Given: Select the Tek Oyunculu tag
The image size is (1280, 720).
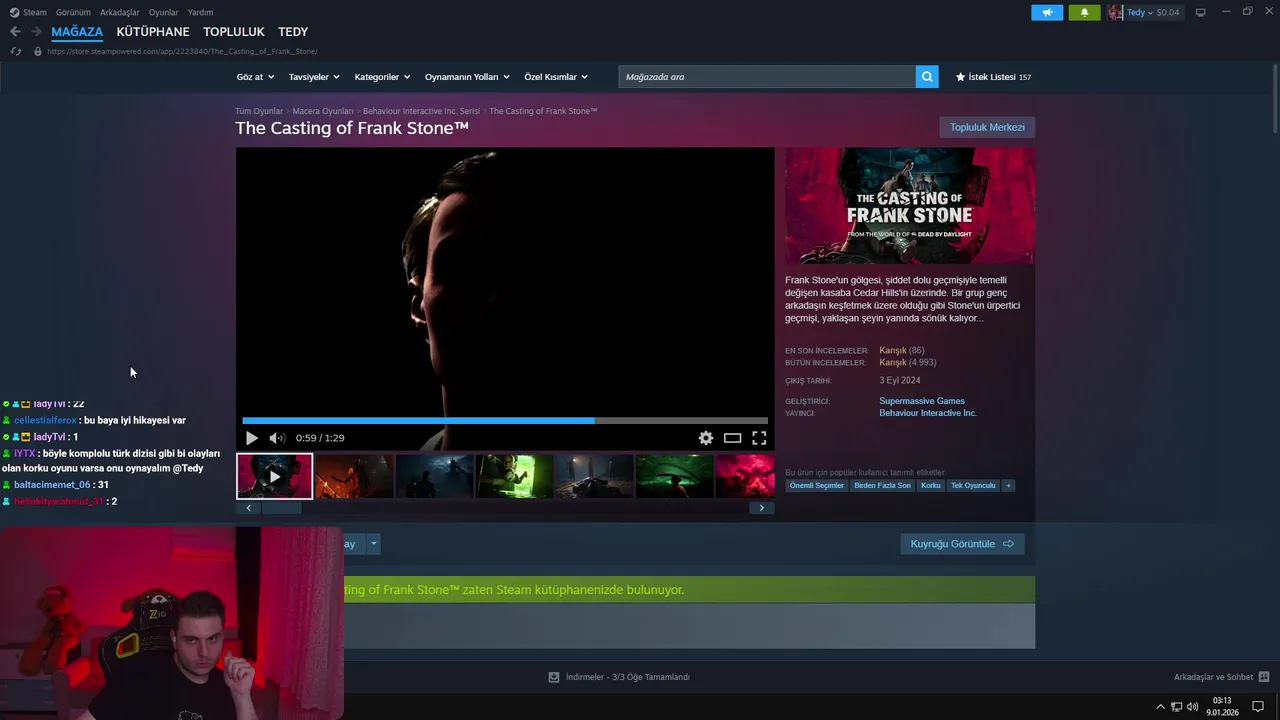Looking at the screenshot, I should (973, 485).
